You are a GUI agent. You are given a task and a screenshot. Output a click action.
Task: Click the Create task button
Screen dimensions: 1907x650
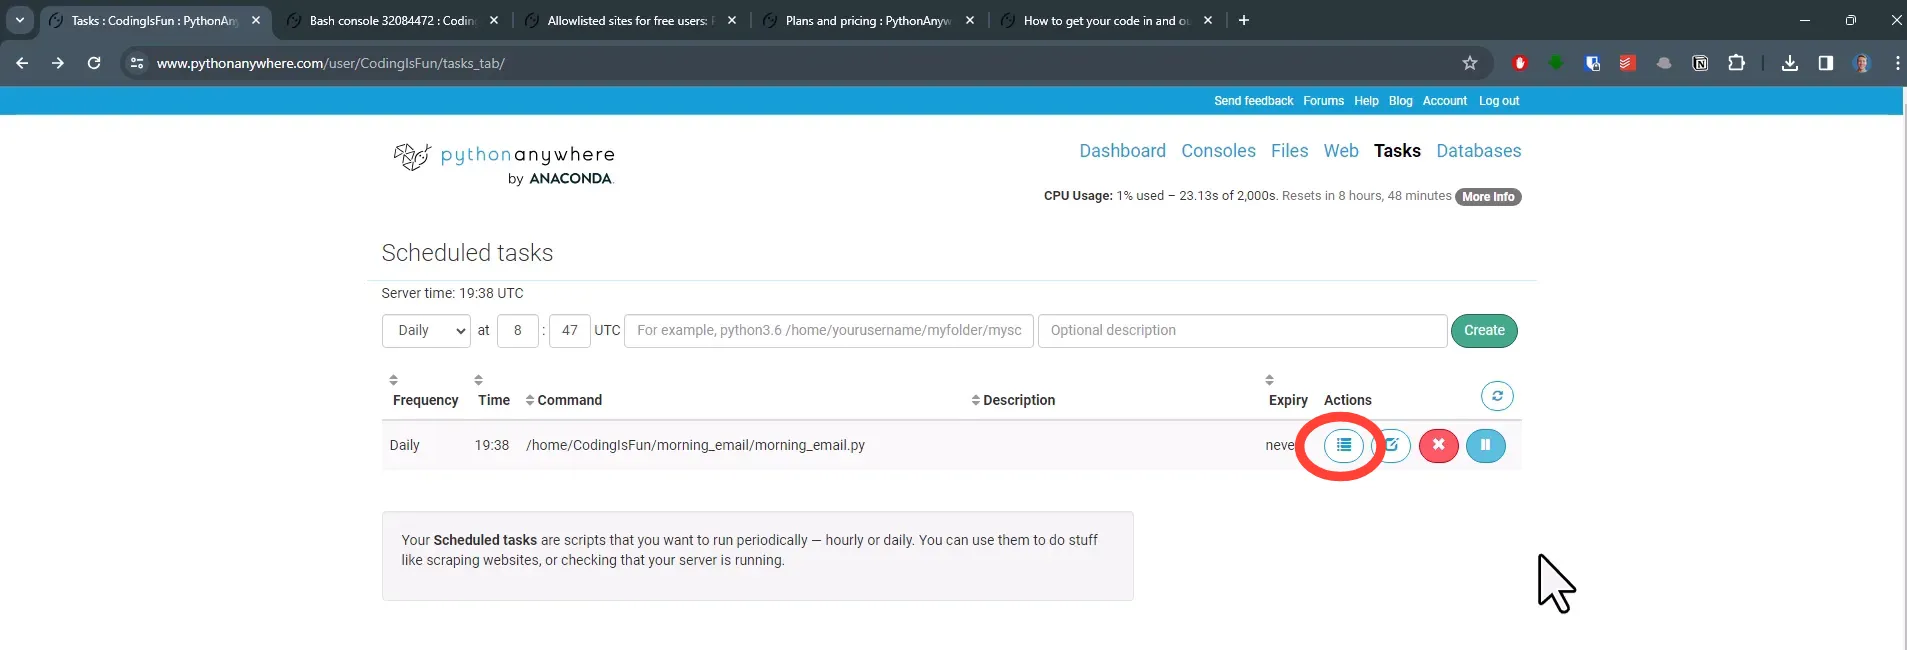tap(1484, 331)
